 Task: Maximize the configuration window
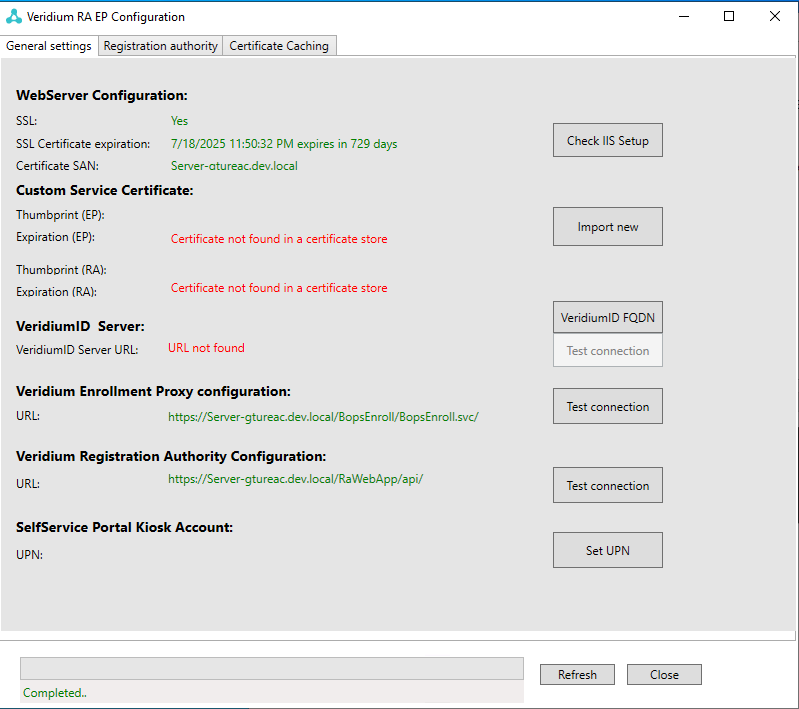[729, 17]
